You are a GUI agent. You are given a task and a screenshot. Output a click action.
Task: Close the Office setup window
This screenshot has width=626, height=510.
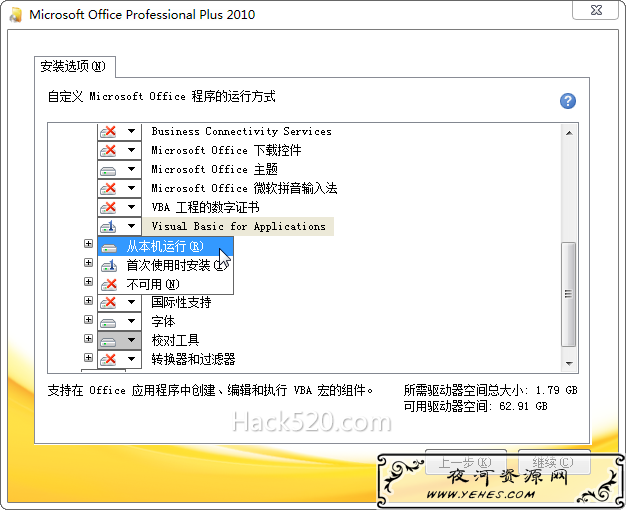click(x=596, y=10)
